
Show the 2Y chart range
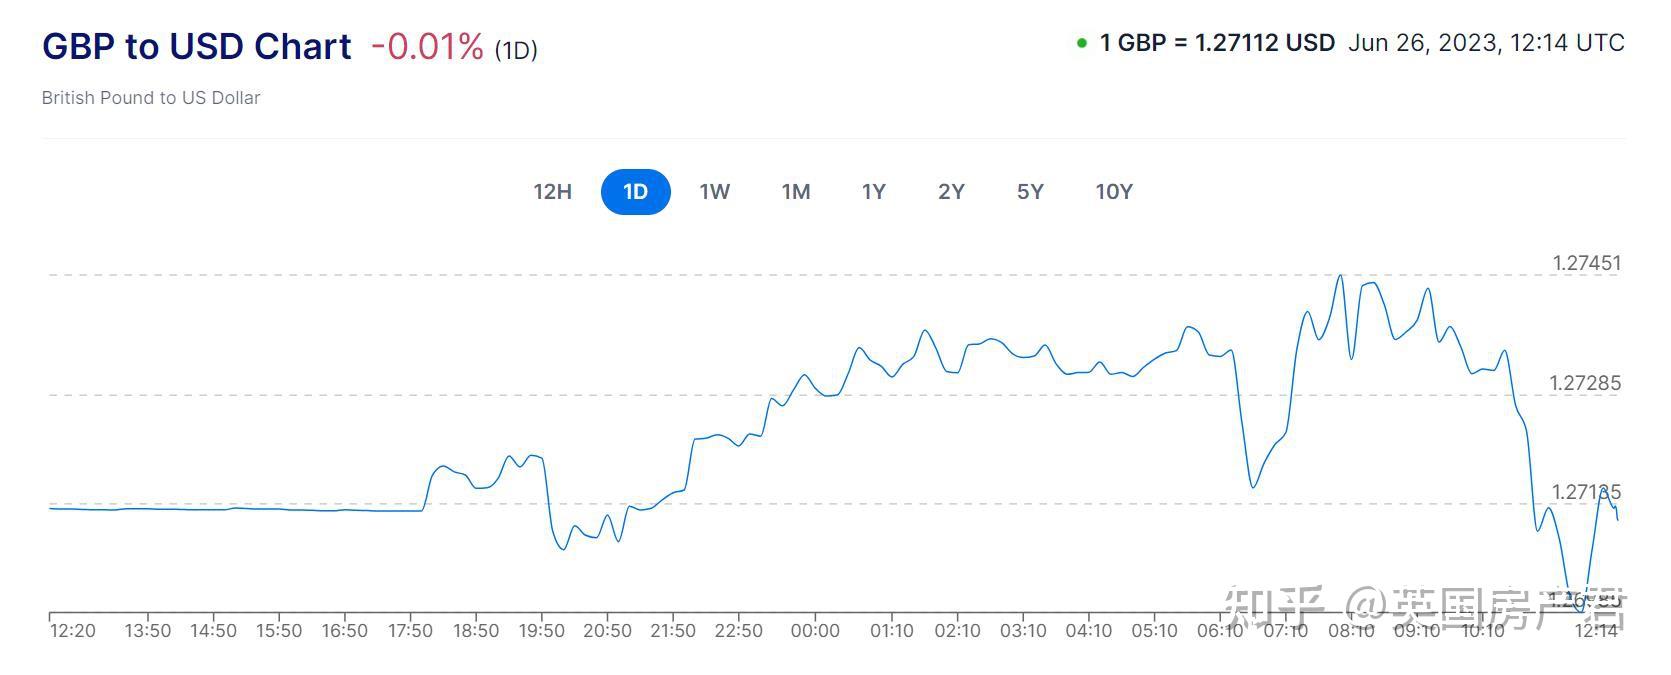point(951,192)
